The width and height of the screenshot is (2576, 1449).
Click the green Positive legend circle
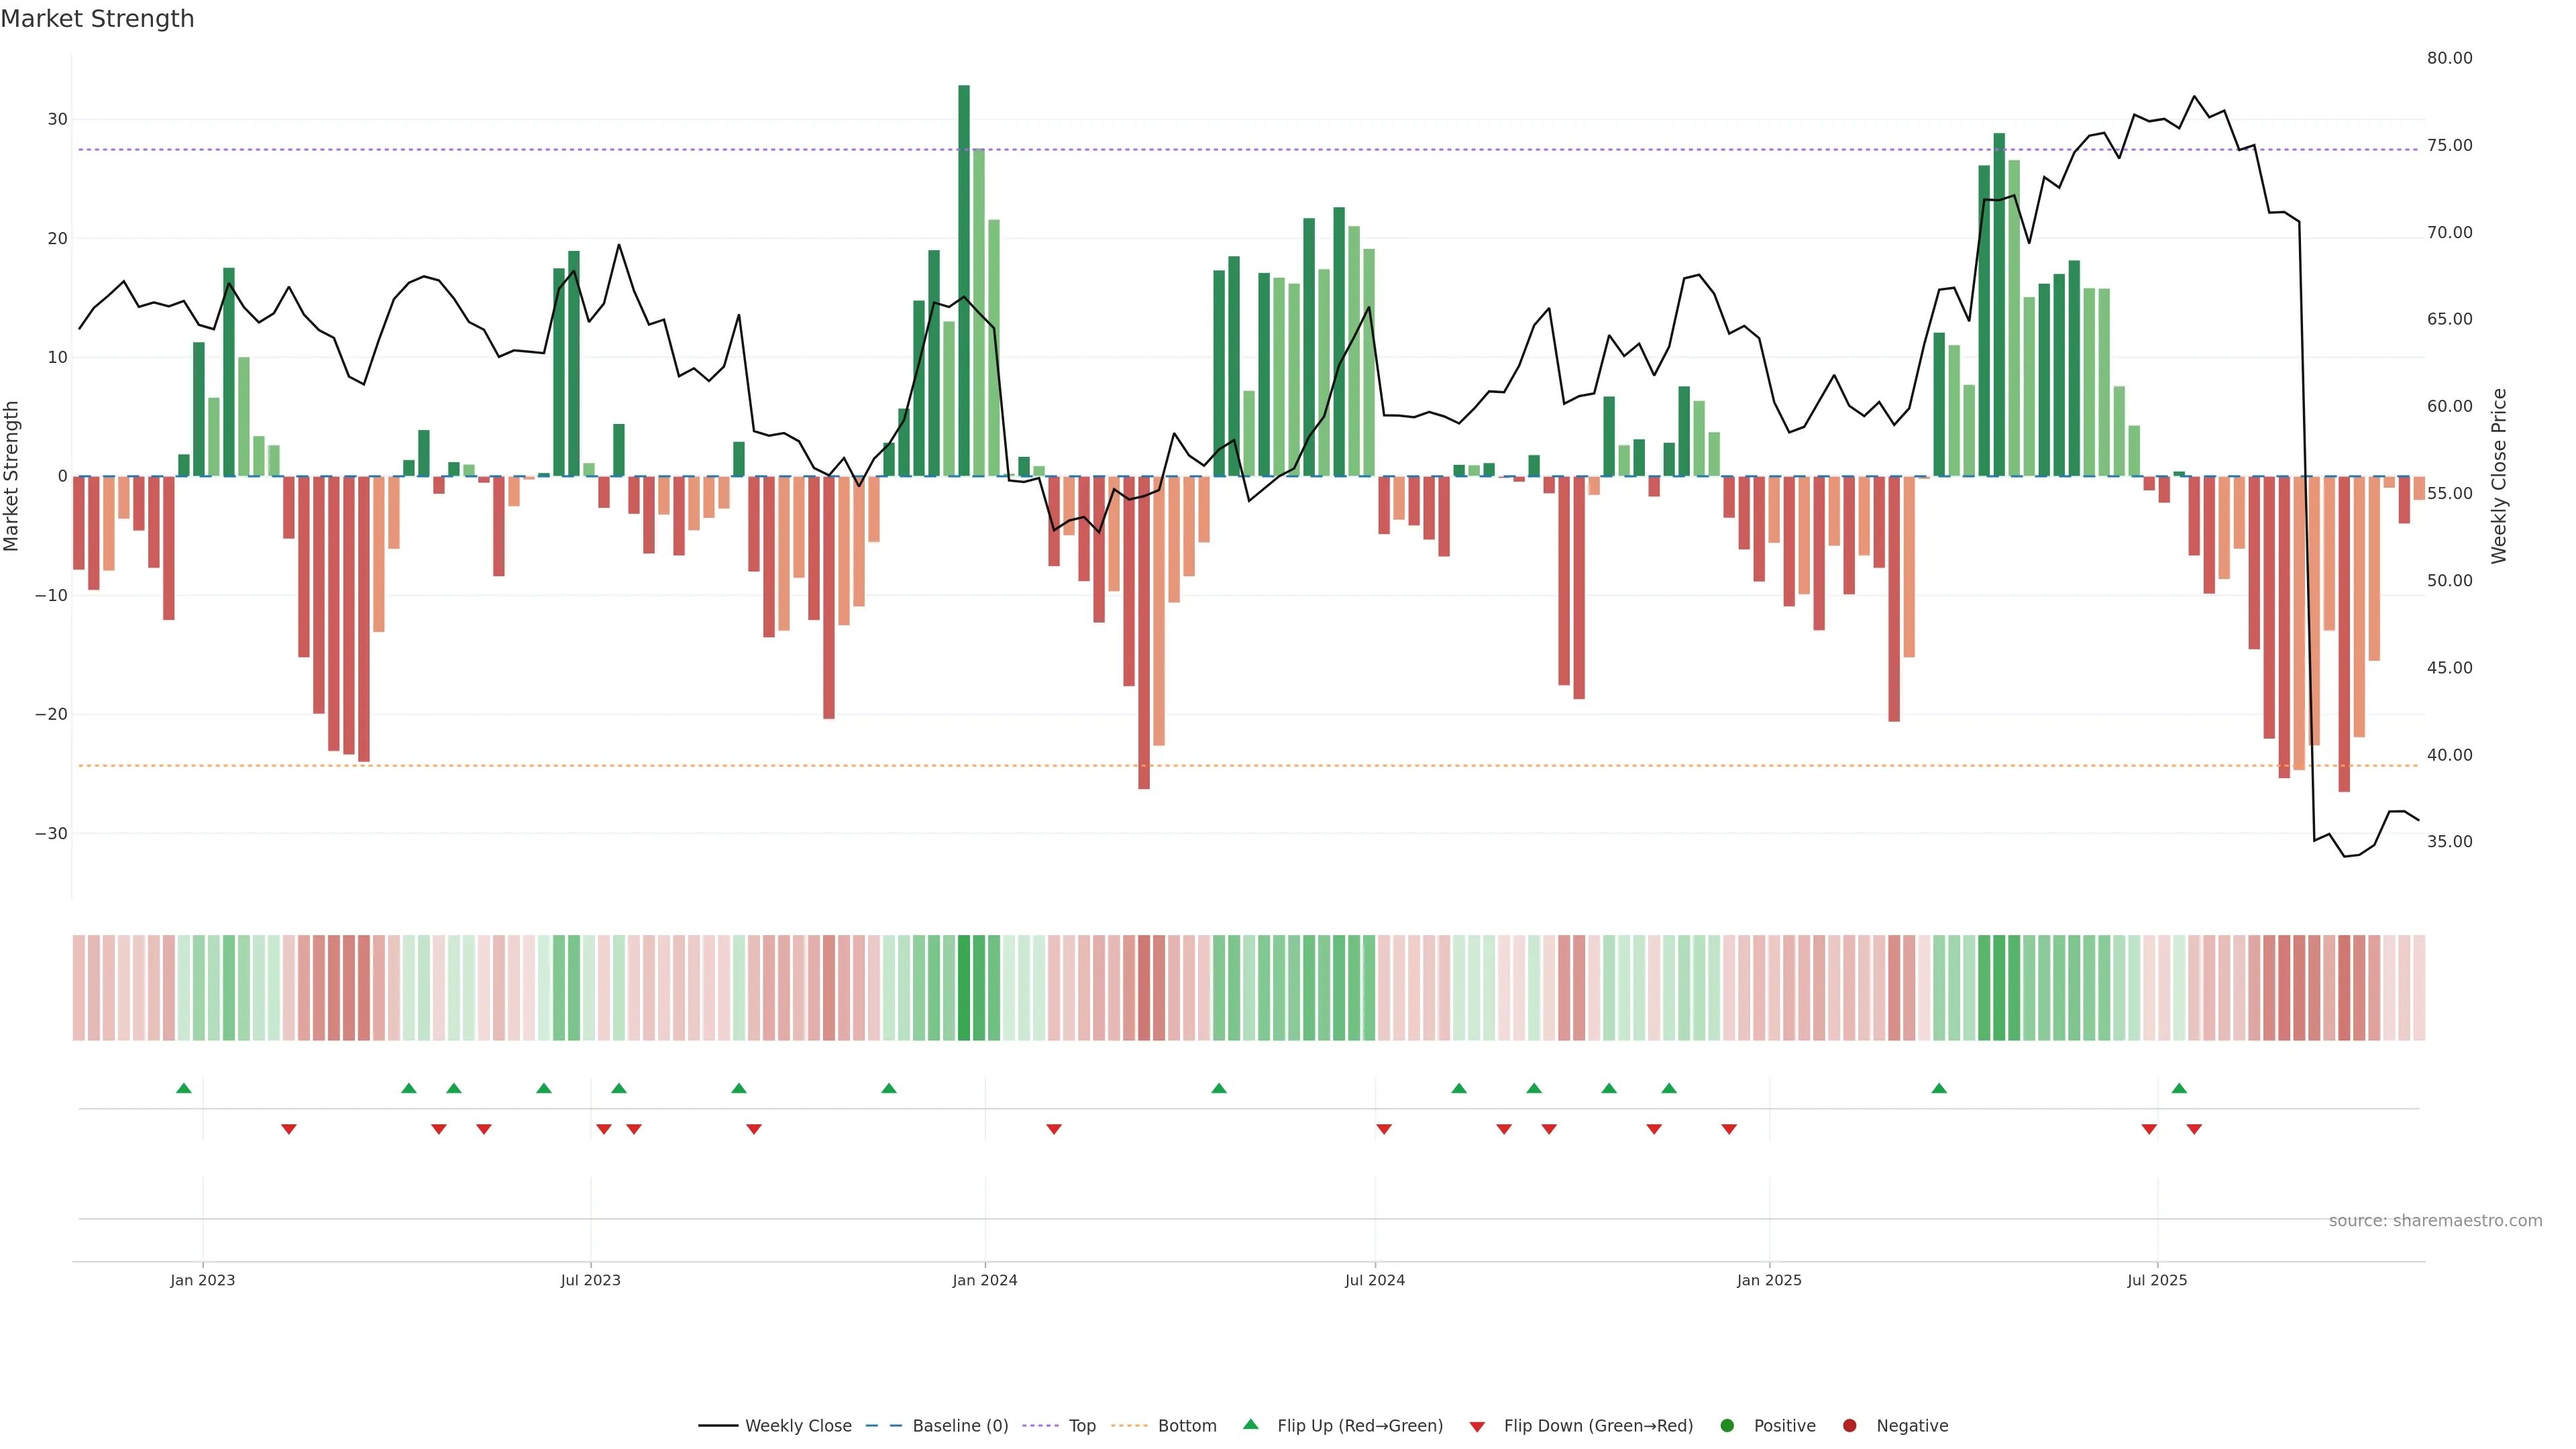pyautogui.click(x=1727, y=1426)
